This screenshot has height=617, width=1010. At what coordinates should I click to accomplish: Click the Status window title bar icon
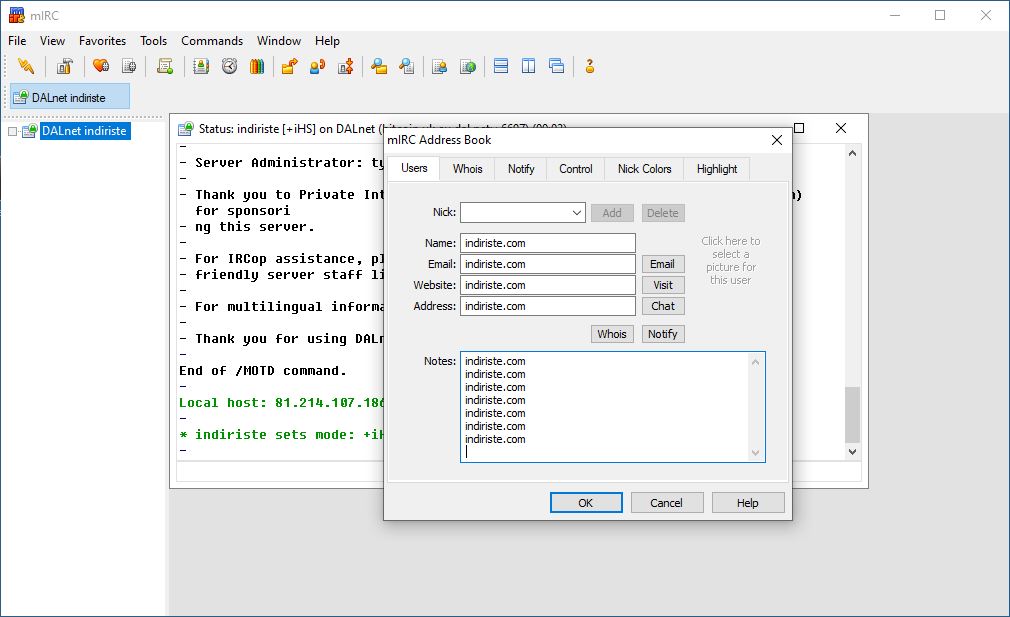pyautogui.click(x=186, y=129)
